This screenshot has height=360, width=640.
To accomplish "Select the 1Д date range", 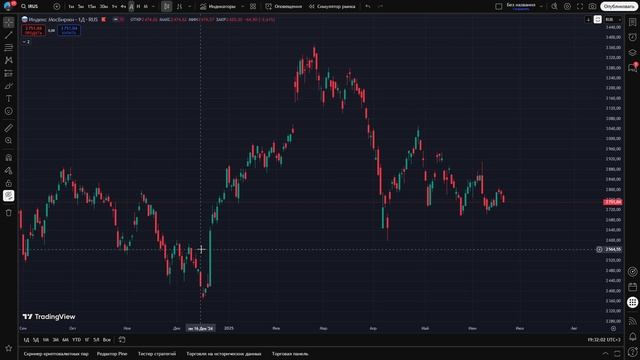I will 26,340.
